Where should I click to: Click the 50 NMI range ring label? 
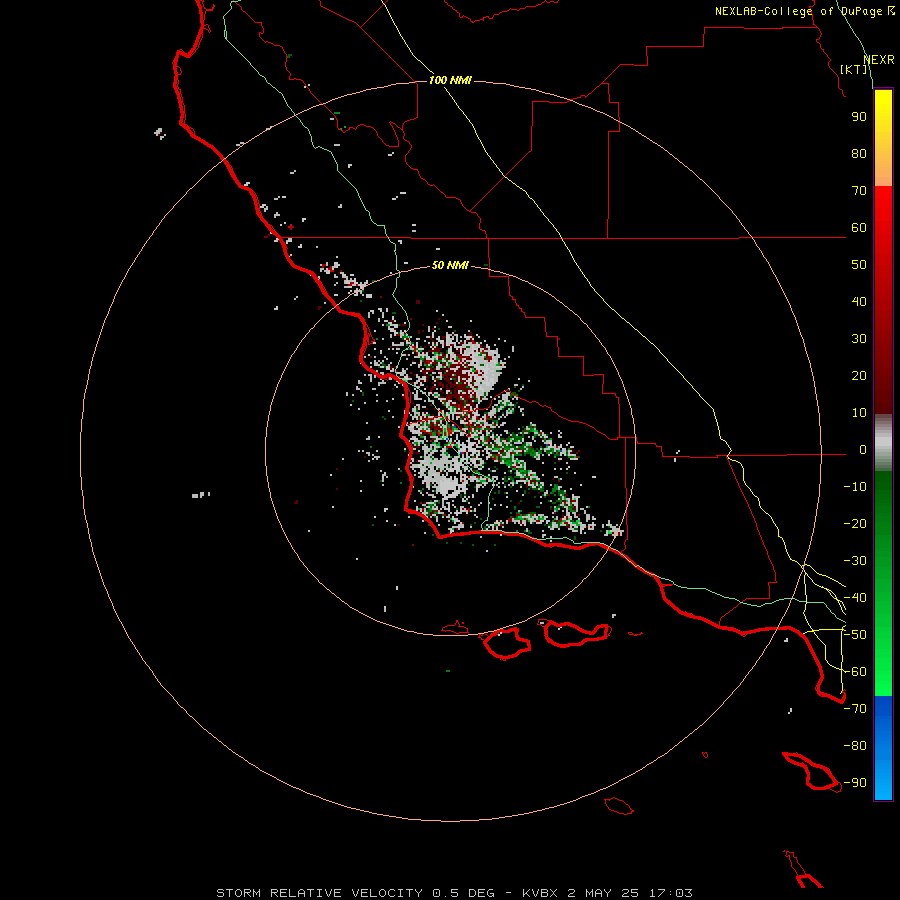(450, 265)
